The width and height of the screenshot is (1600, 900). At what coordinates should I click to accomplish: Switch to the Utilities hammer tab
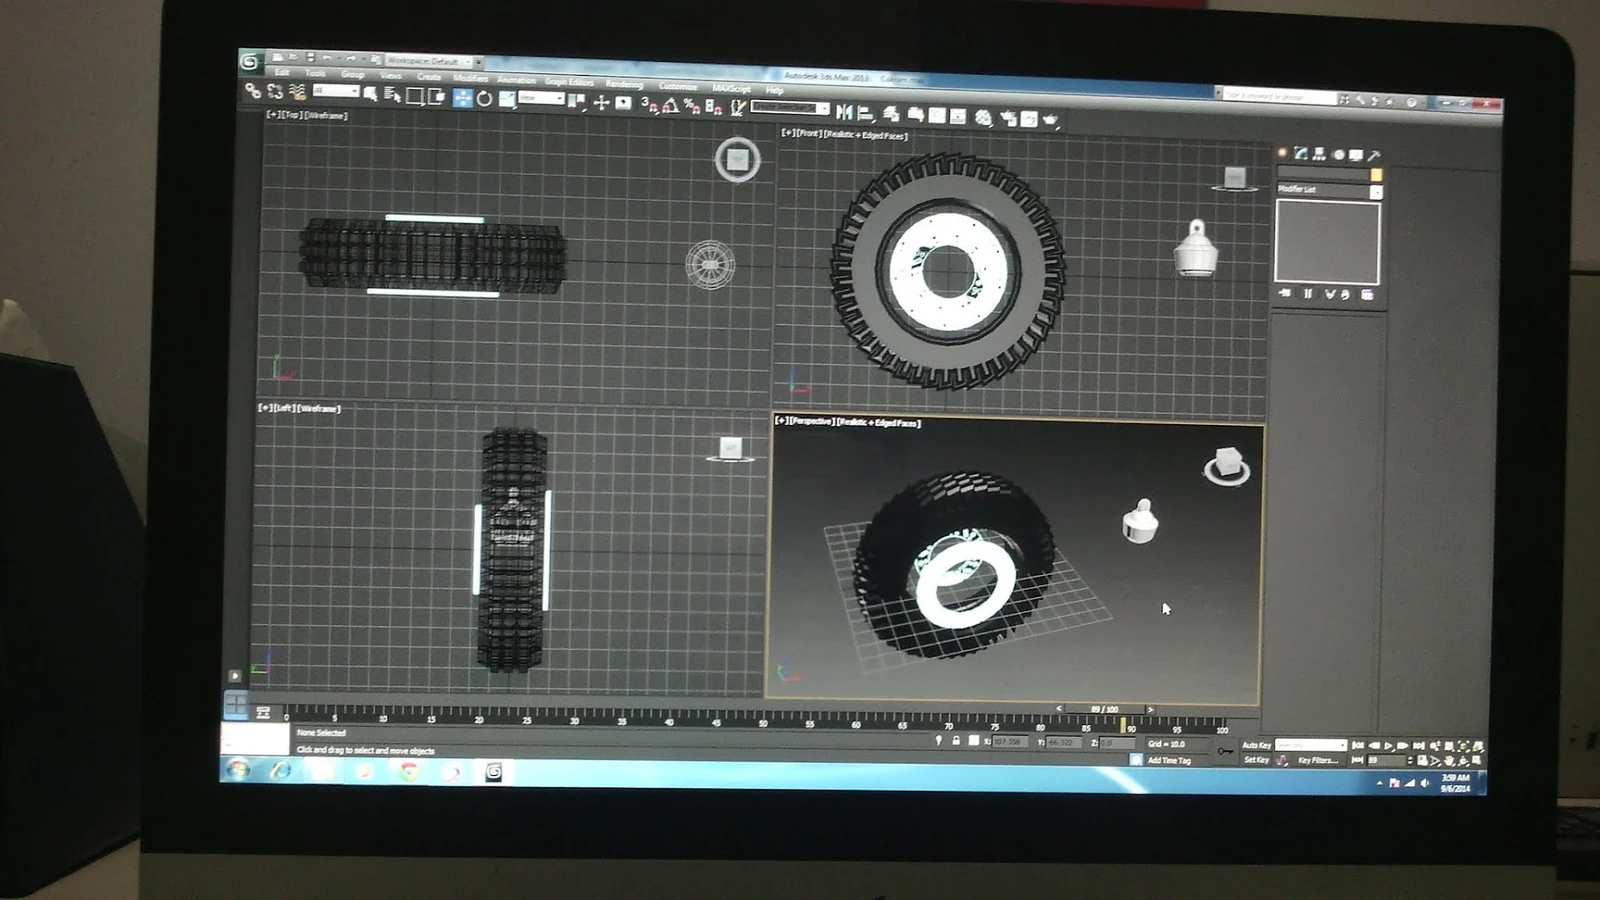point(1374,155)
